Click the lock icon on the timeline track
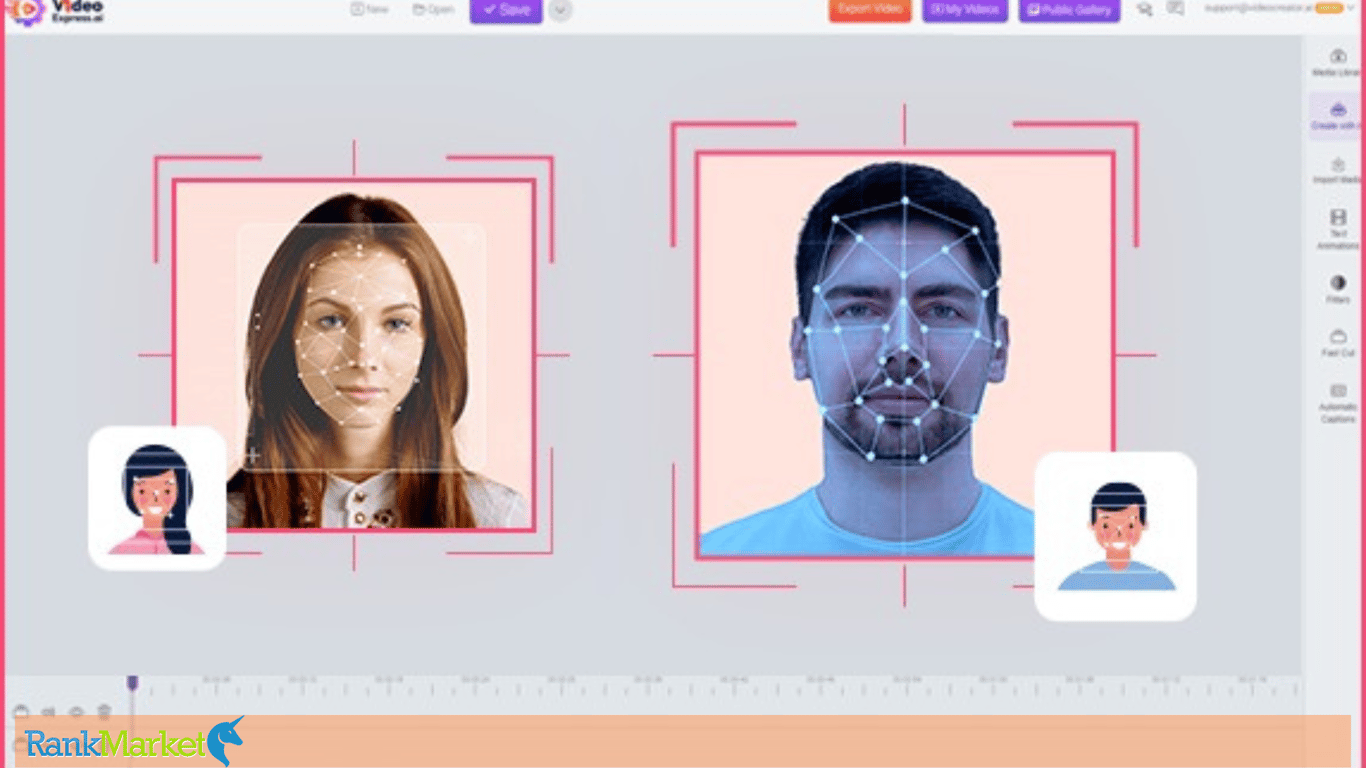Viewport: 1366px width, 768px height. (x=22, y=712)
